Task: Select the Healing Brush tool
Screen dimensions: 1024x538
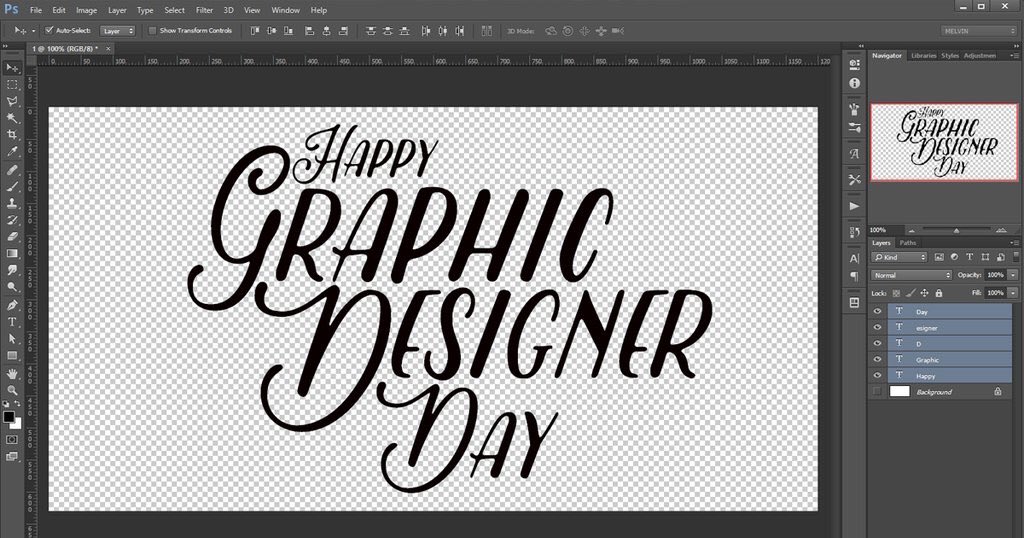Action: point(12,170)
